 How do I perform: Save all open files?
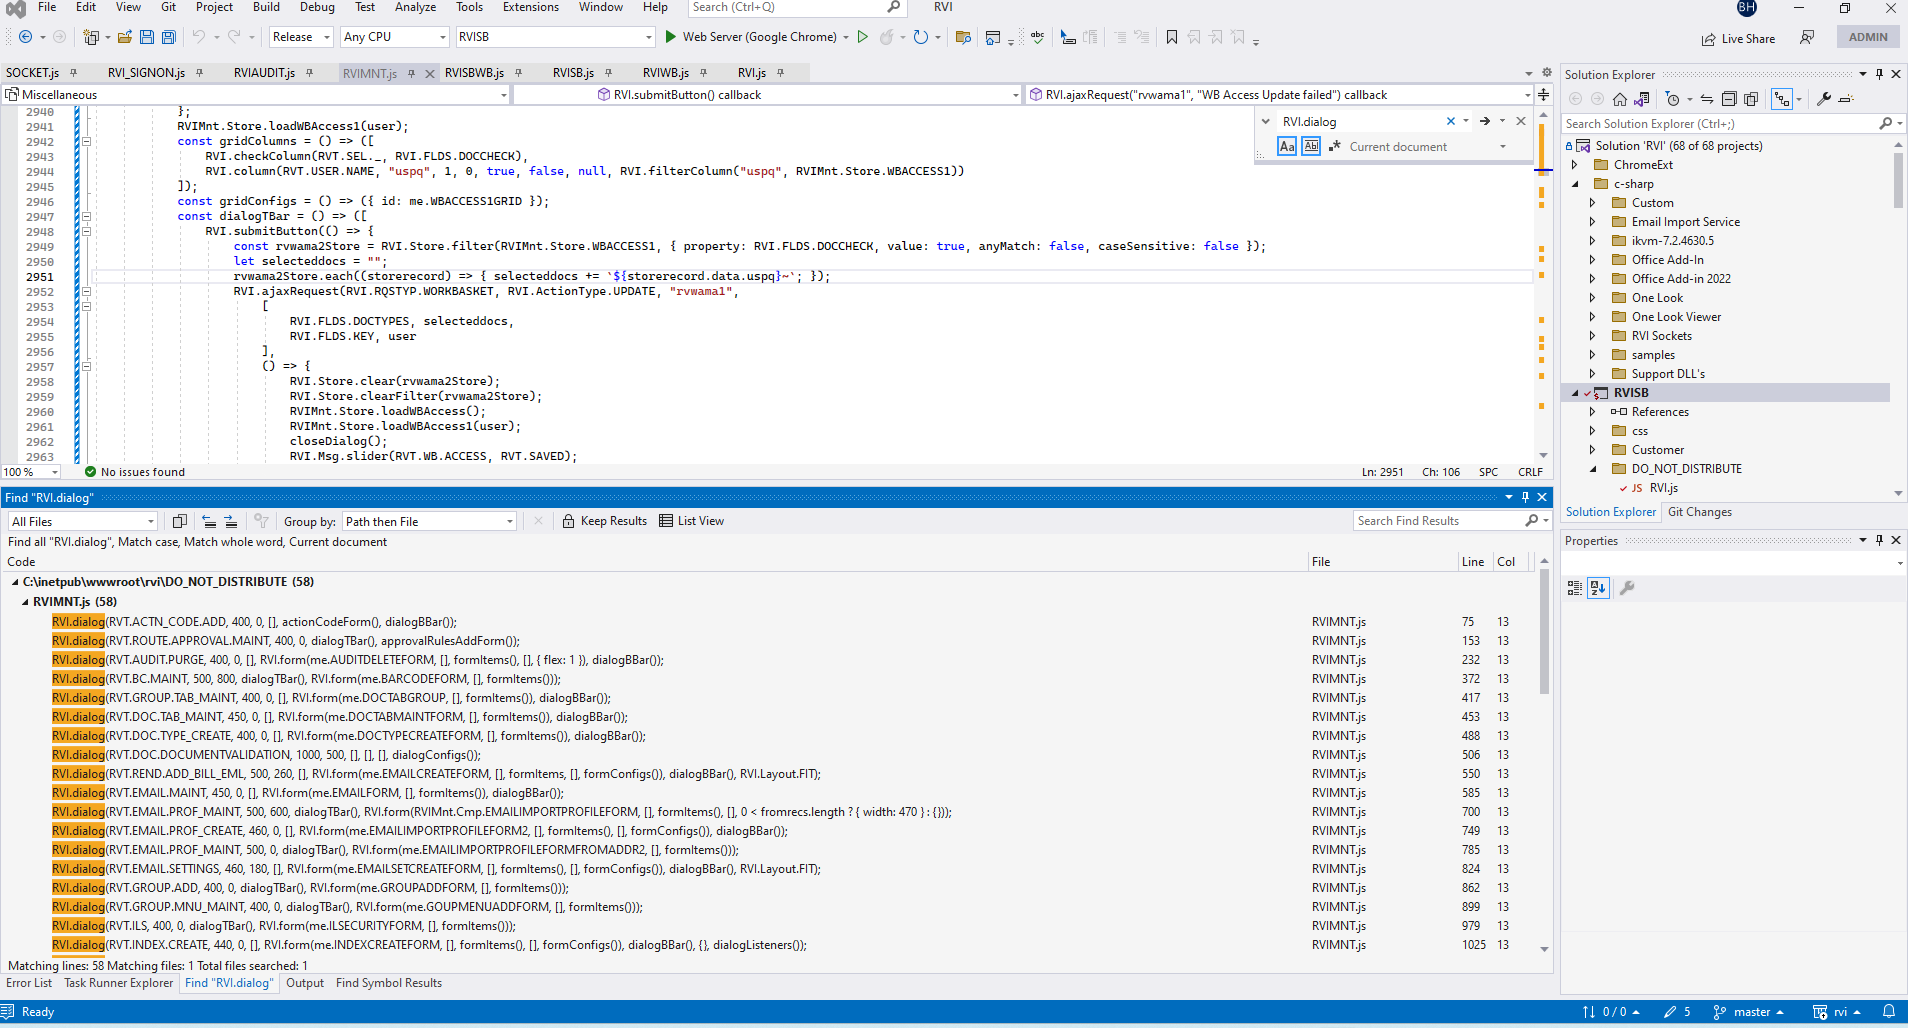click(168, 37)
